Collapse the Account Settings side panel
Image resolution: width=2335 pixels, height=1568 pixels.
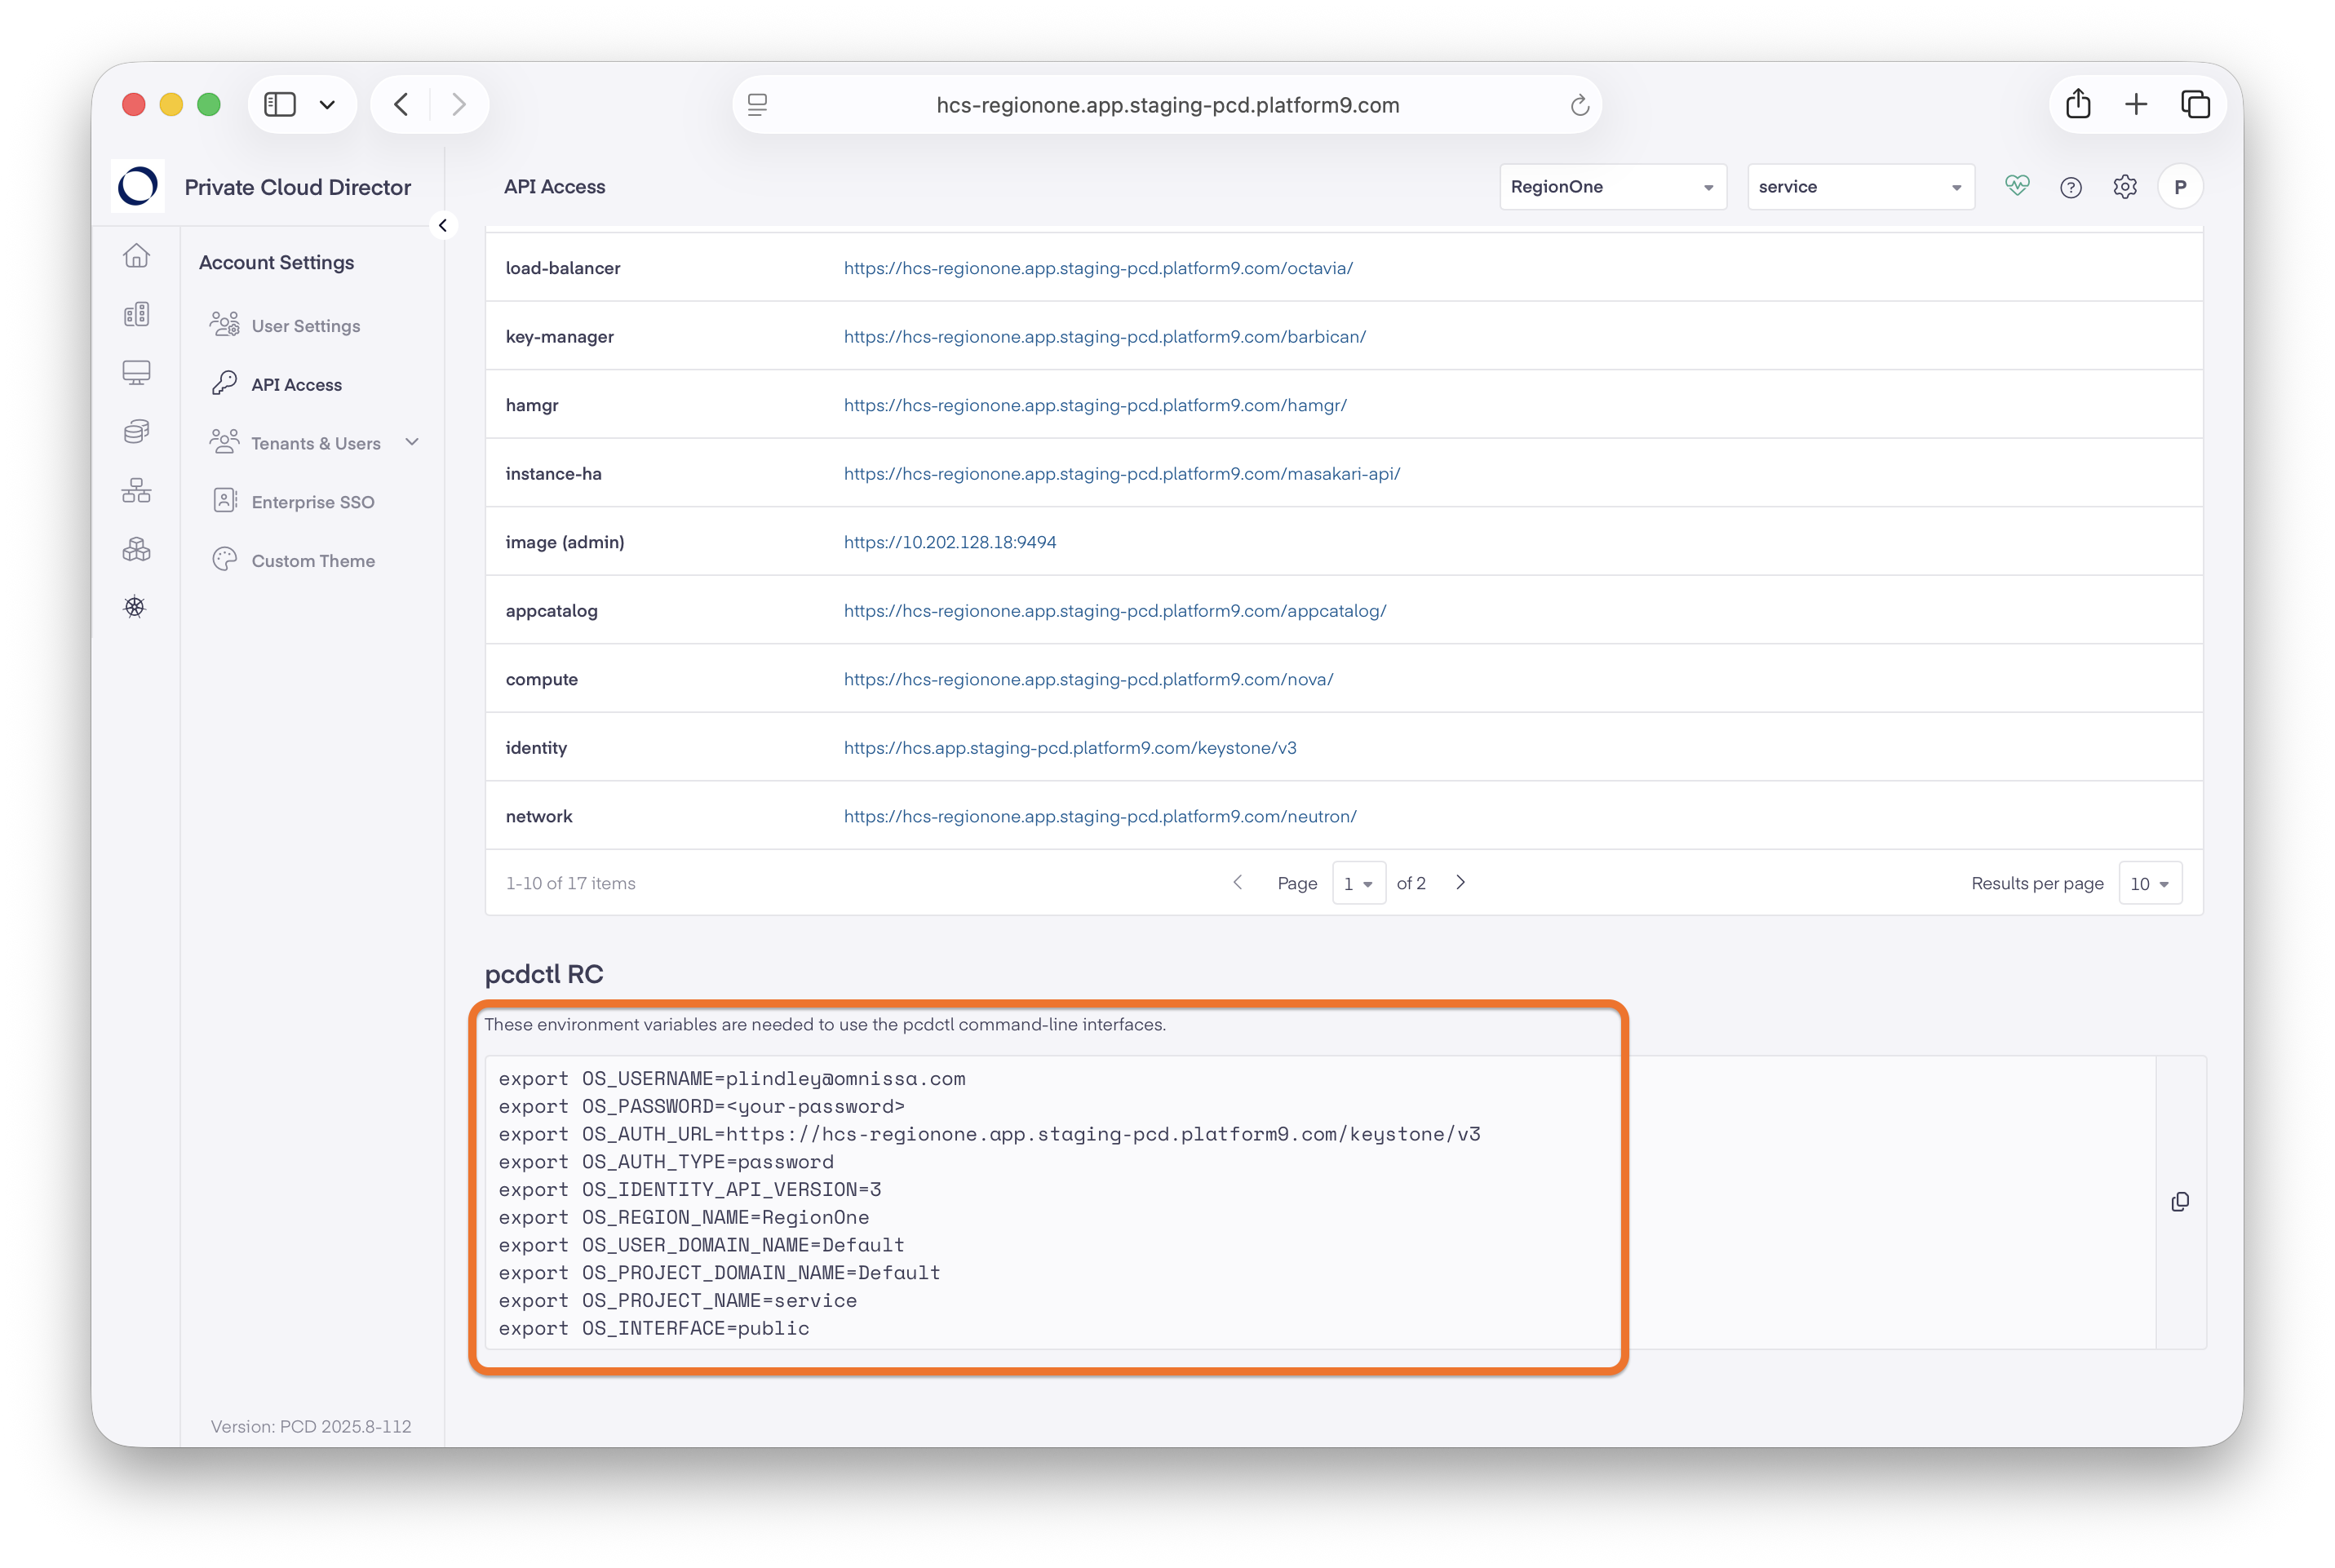(443, 225)
